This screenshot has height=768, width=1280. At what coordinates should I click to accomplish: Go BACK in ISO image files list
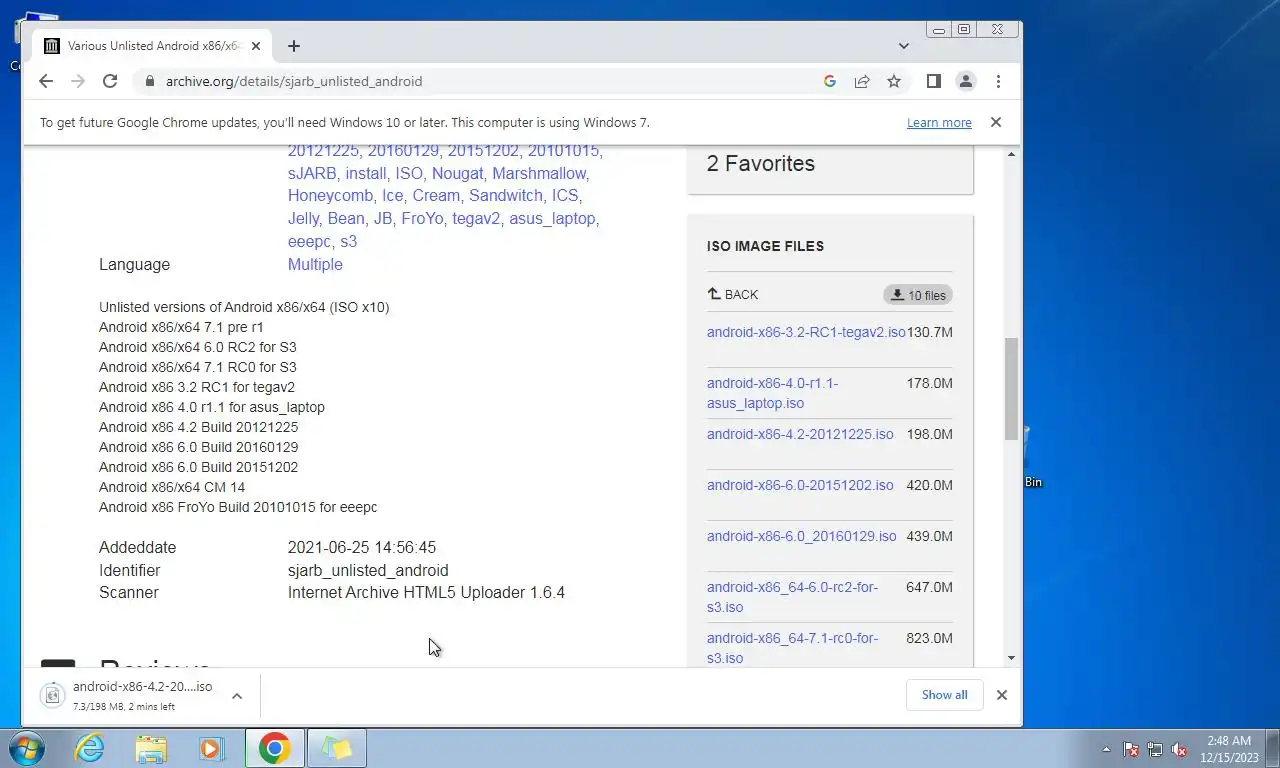tap(733, 294)
